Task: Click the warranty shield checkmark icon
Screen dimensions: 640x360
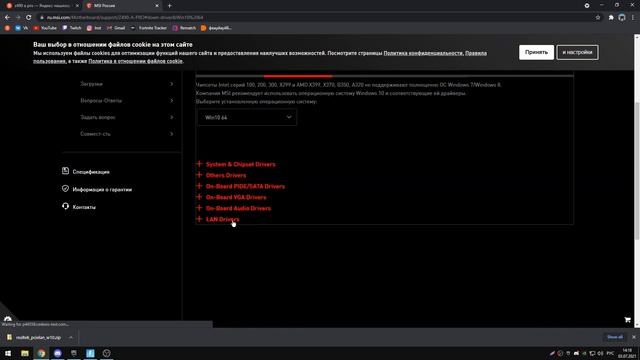Action: [x=65, y=189]
